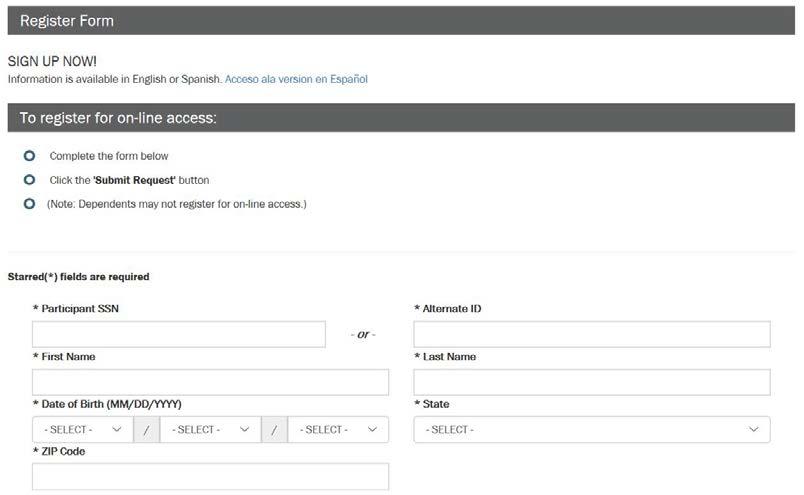
Task: Click the Participant SSN input field
Action: (x=179, y=334)
